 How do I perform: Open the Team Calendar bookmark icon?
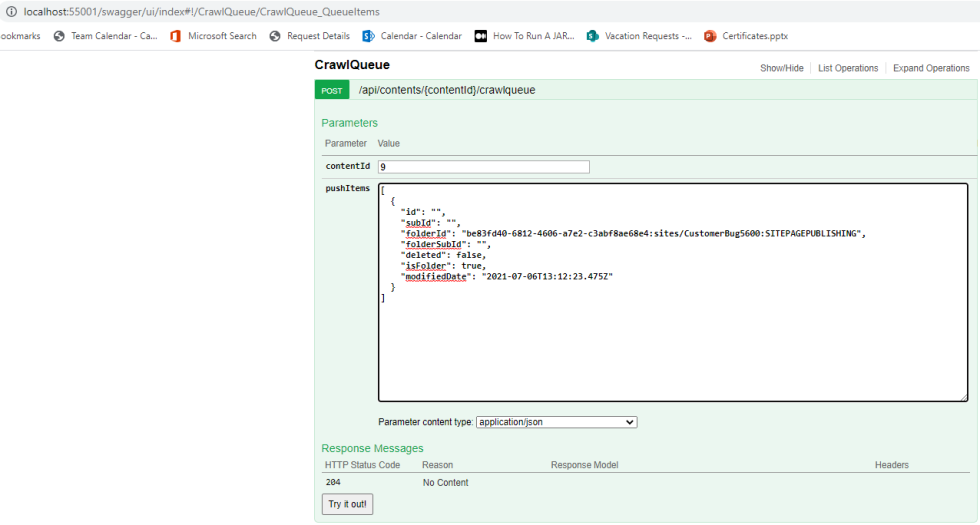[x=59, y=36]
